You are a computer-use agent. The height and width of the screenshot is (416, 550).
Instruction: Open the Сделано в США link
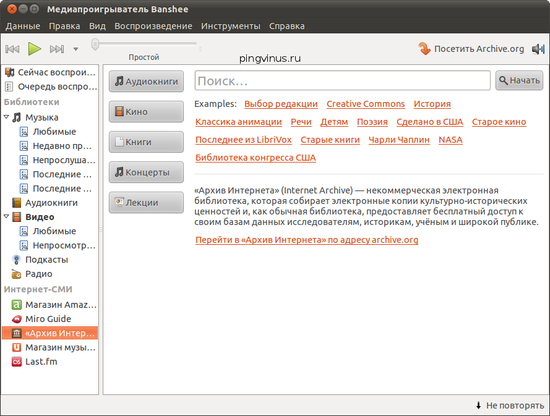(429, 122)
